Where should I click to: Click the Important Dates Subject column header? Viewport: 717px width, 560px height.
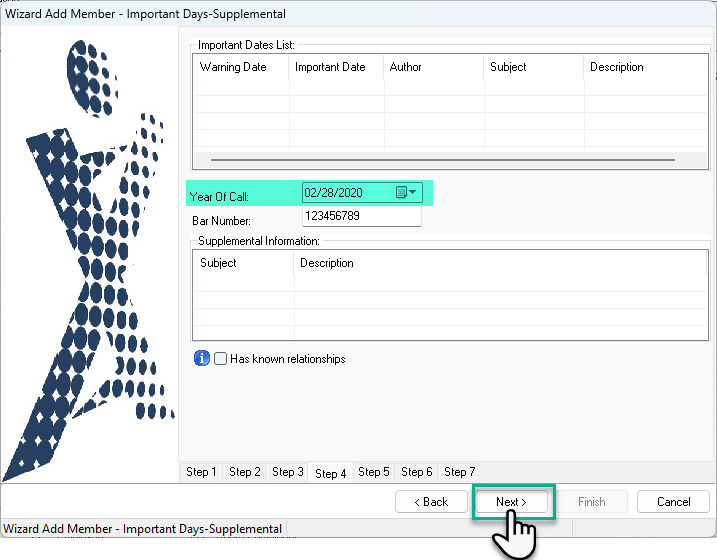click(x=534, y=67)
